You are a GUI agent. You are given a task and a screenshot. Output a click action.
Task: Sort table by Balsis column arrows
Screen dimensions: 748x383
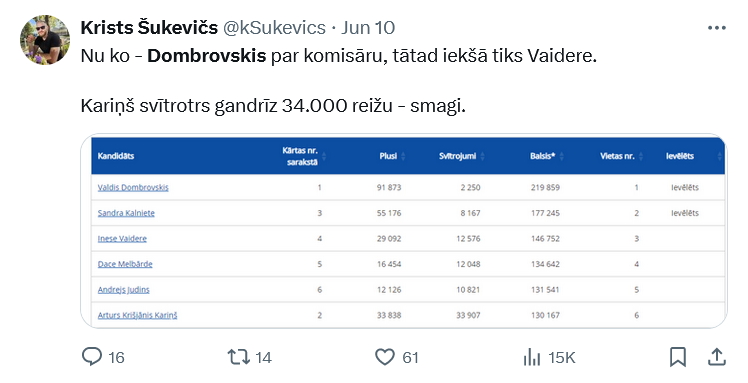pos(561,156)
